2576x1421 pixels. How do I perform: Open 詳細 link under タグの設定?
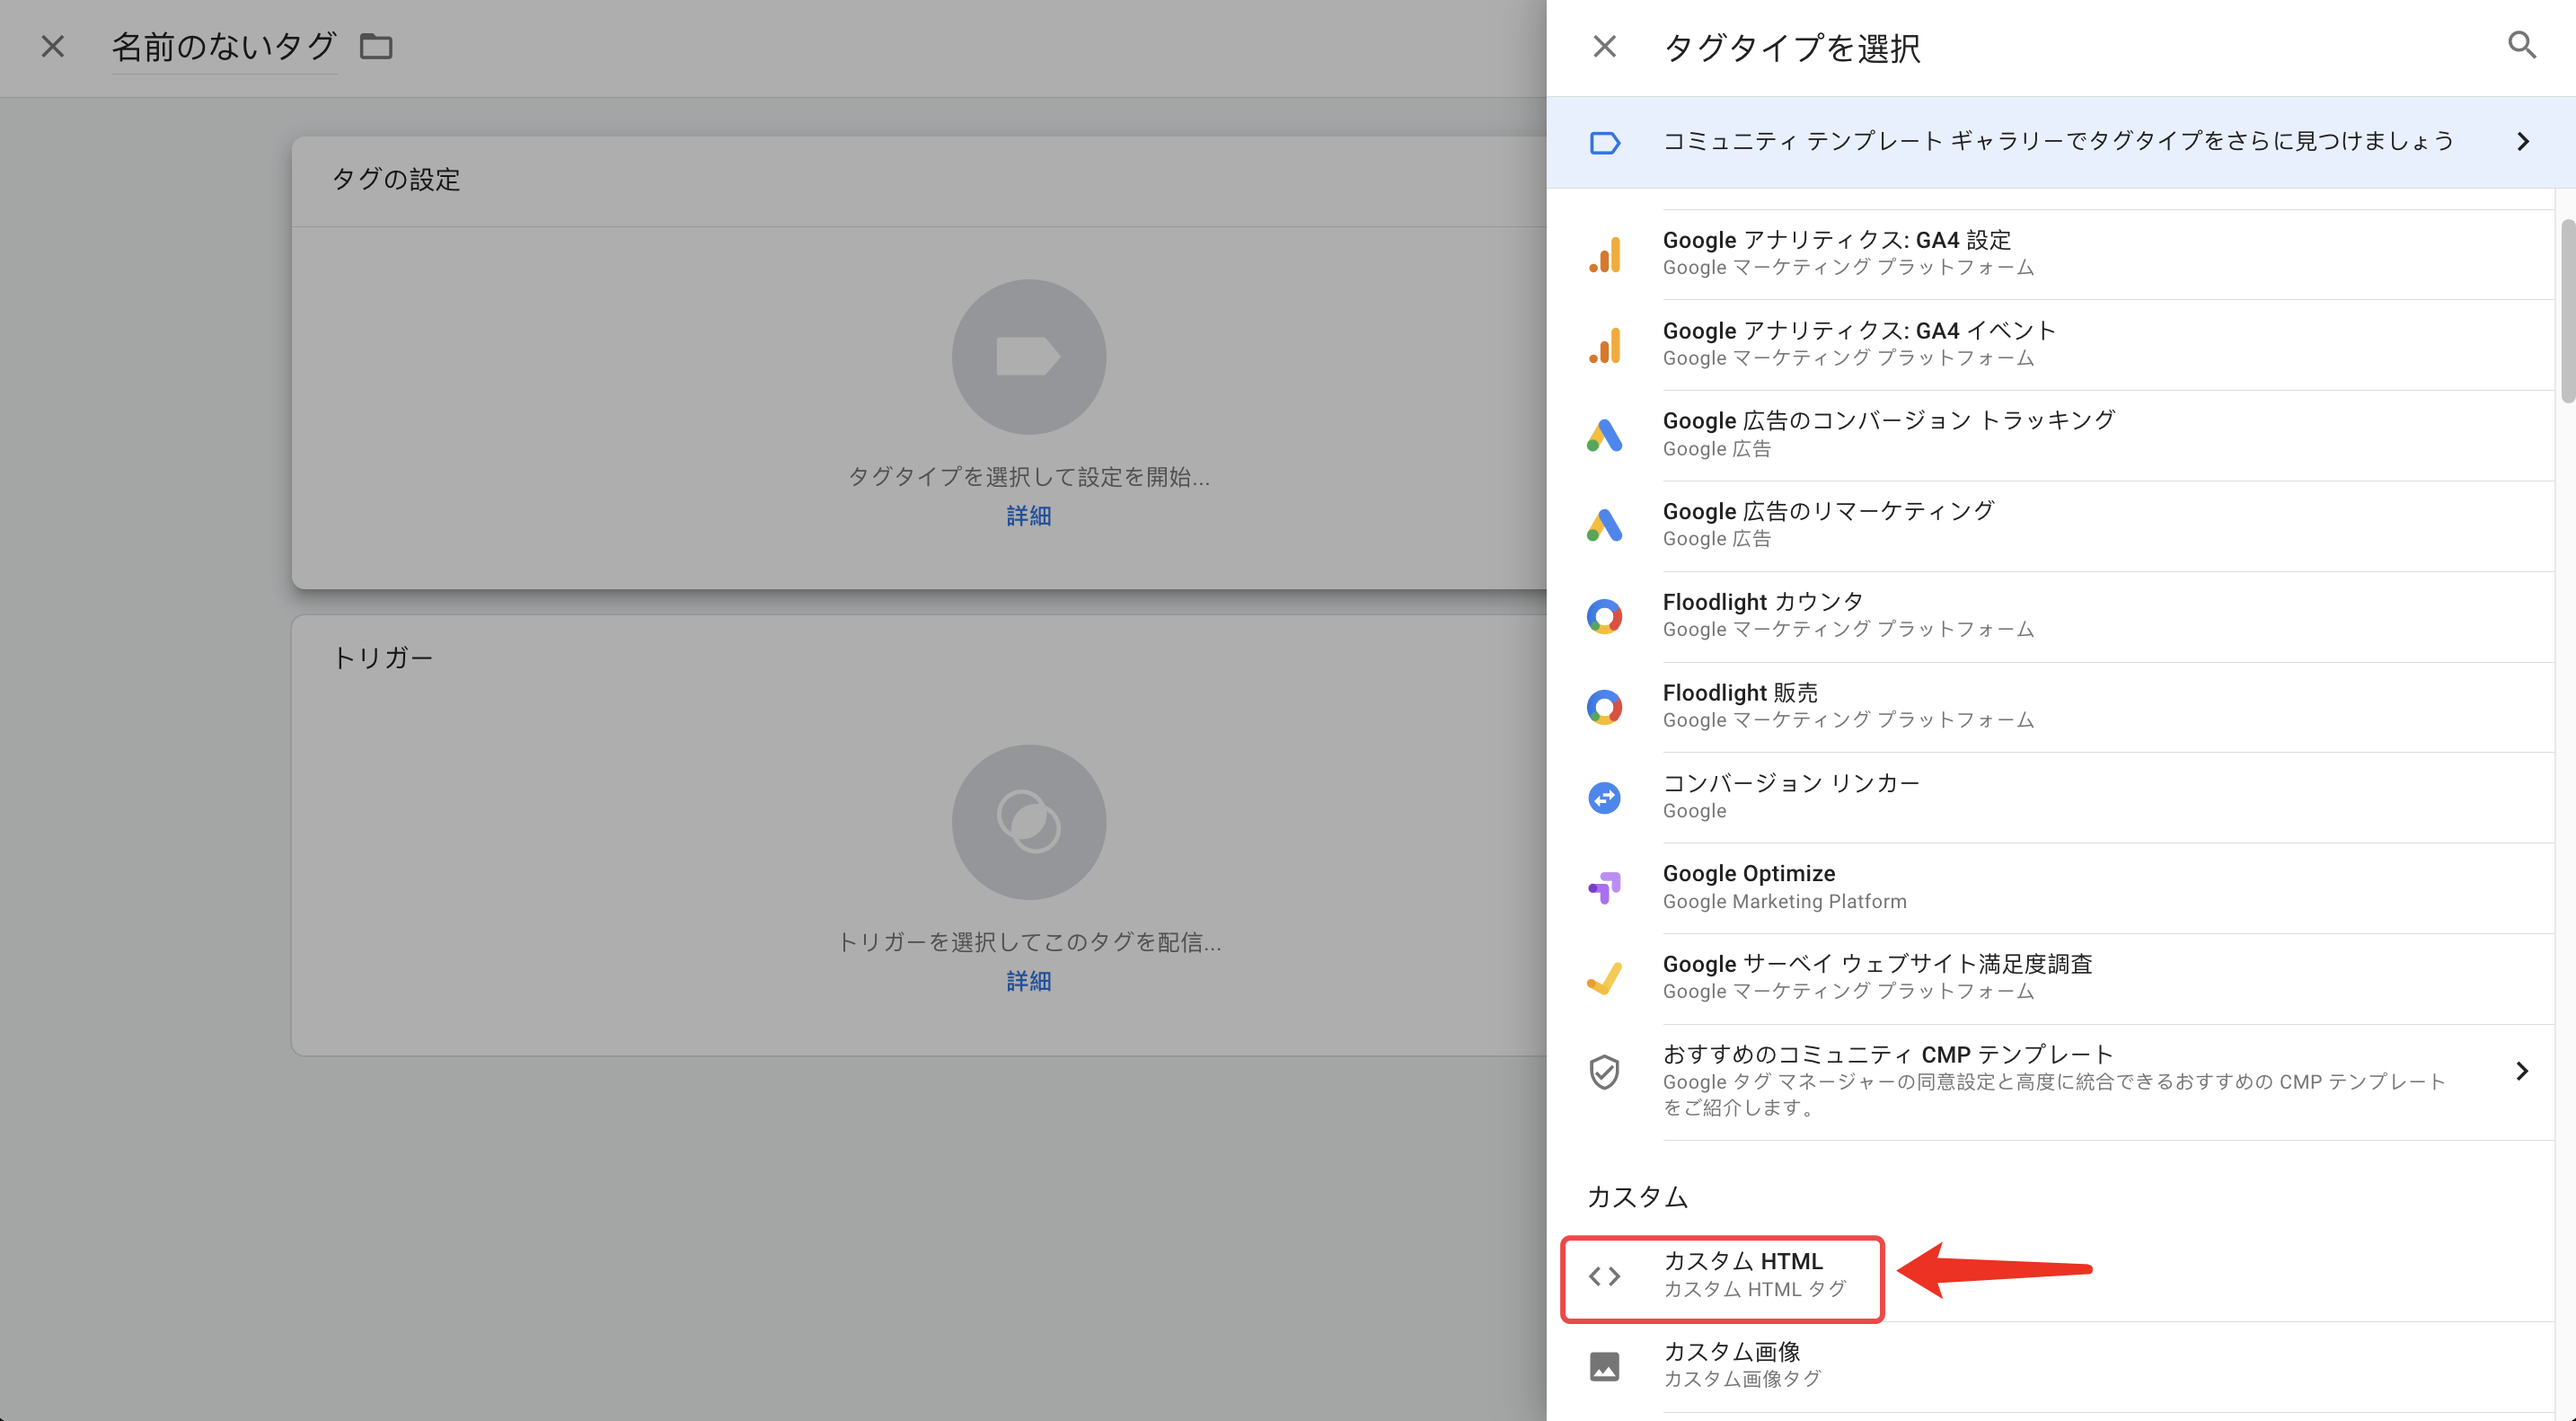(1028, 516)
